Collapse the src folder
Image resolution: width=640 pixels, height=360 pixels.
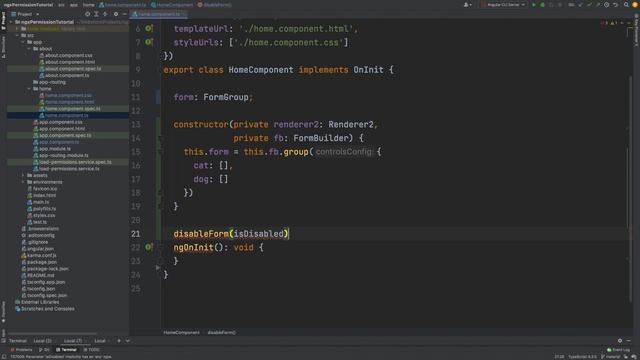click(x=17, y=36)
